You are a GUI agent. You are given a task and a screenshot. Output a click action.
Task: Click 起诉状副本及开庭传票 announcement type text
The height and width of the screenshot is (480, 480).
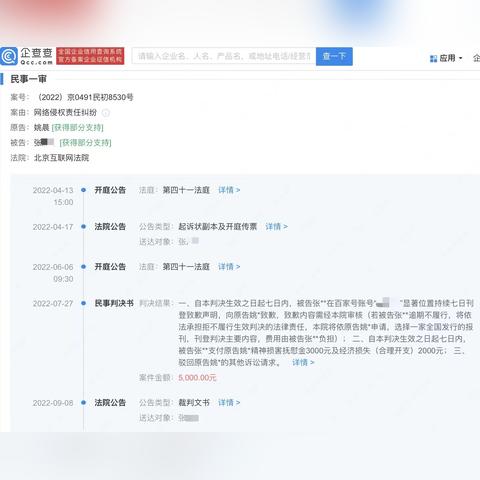point(218,227)
